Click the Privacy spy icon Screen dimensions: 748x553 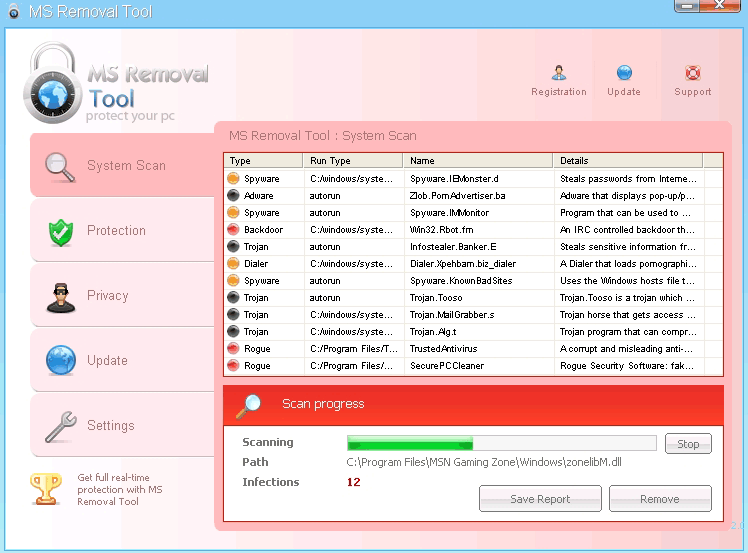[x=61, y=296]
